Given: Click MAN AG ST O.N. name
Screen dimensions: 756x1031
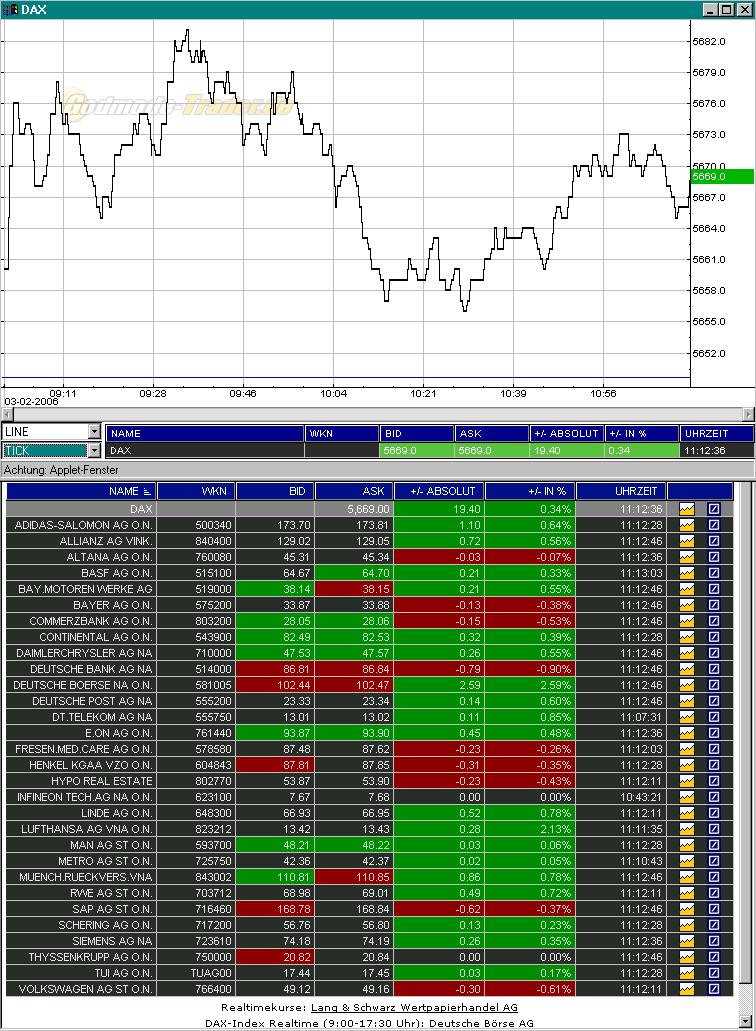Looking at the screenshot, I should click(111, 845).
